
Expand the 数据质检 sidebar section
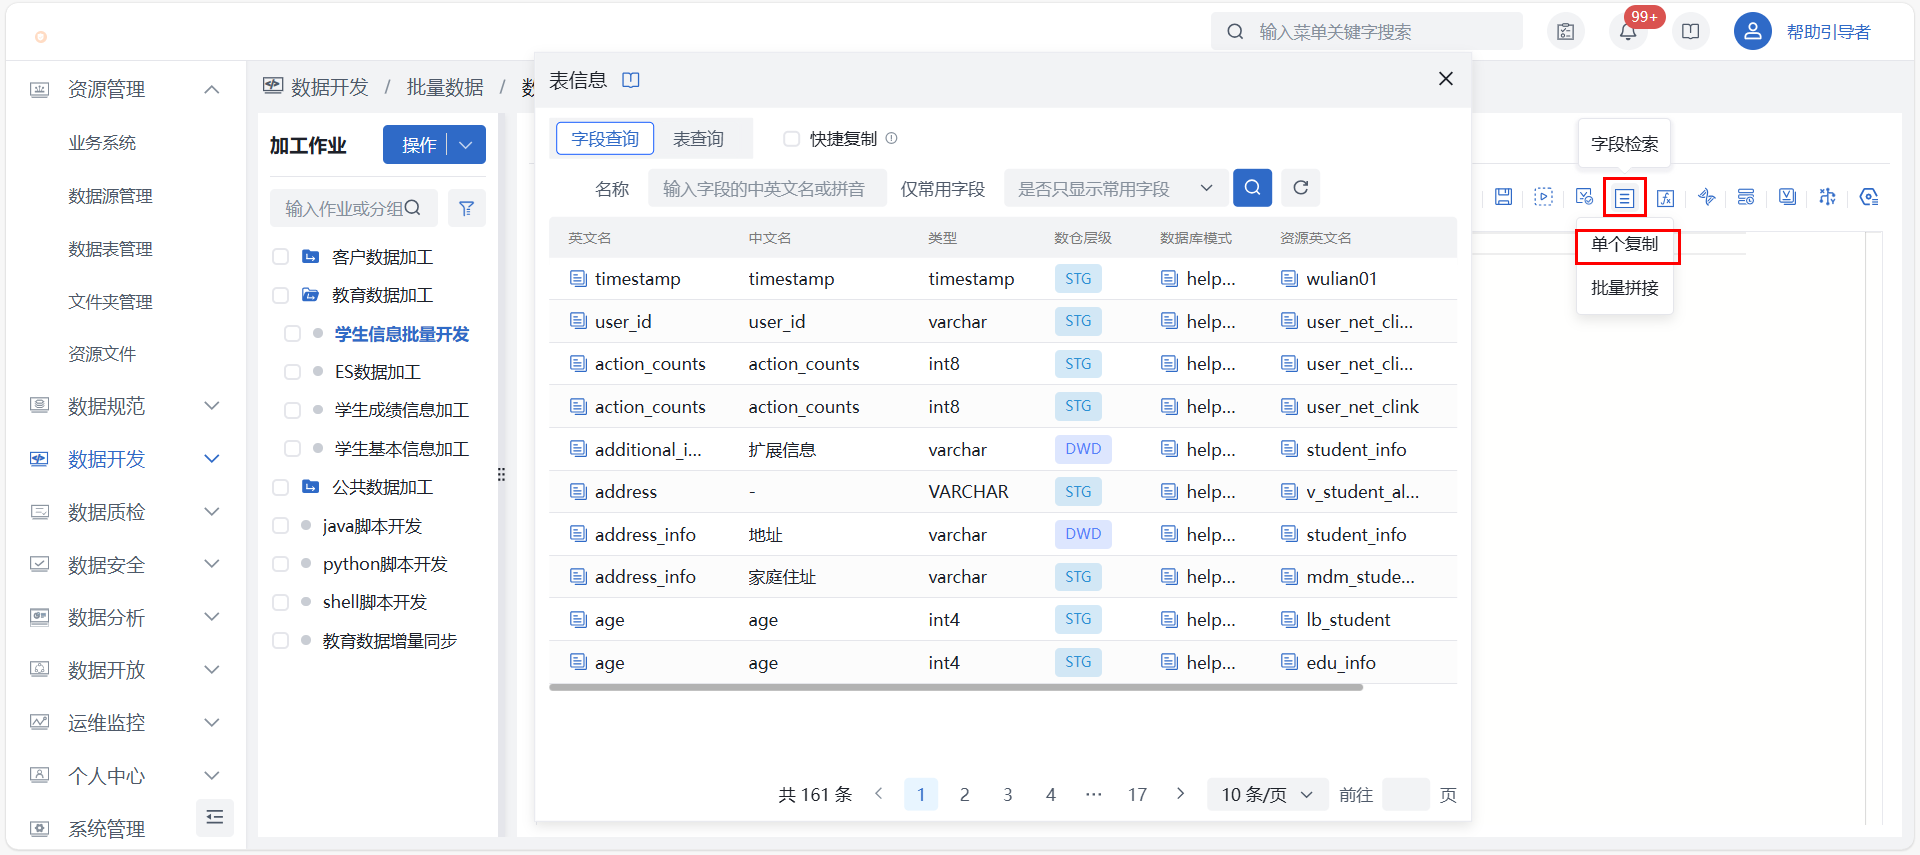pyautogui.click(x=211, y=512)
